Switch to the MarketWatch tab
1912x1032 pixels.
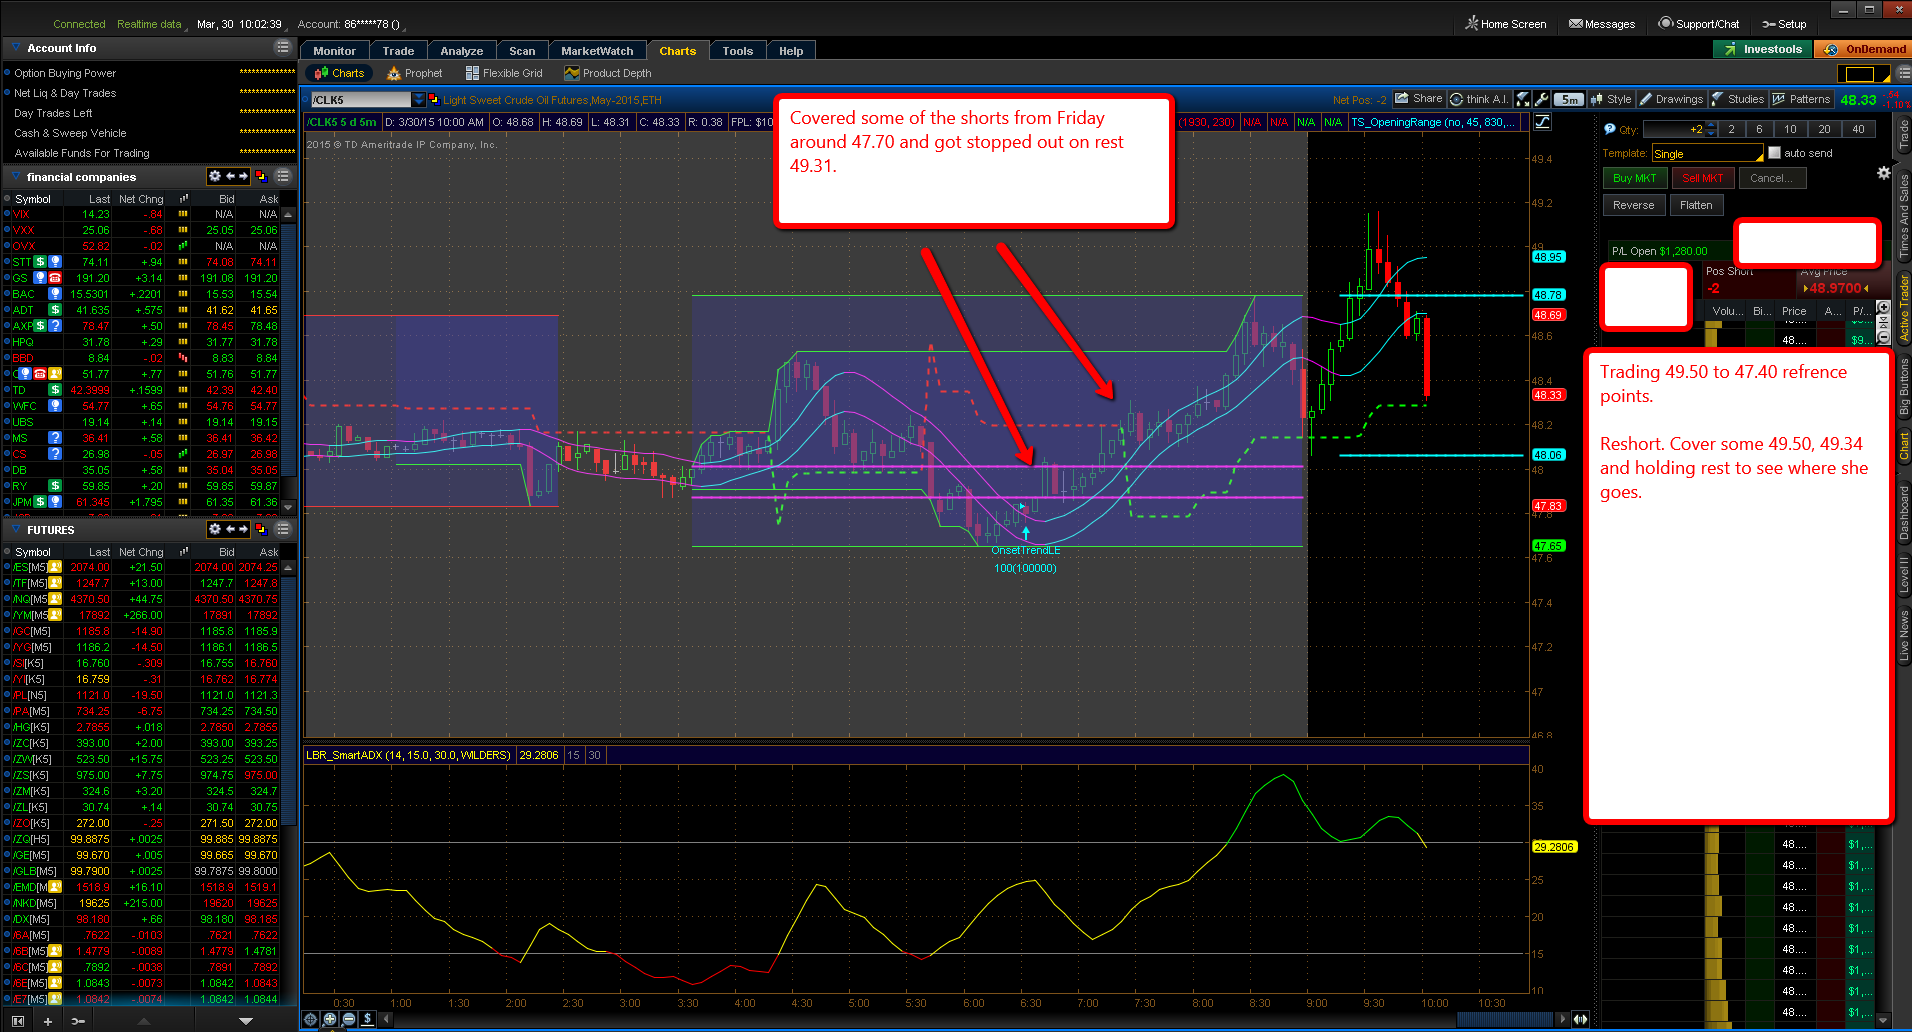pos(597,51)
